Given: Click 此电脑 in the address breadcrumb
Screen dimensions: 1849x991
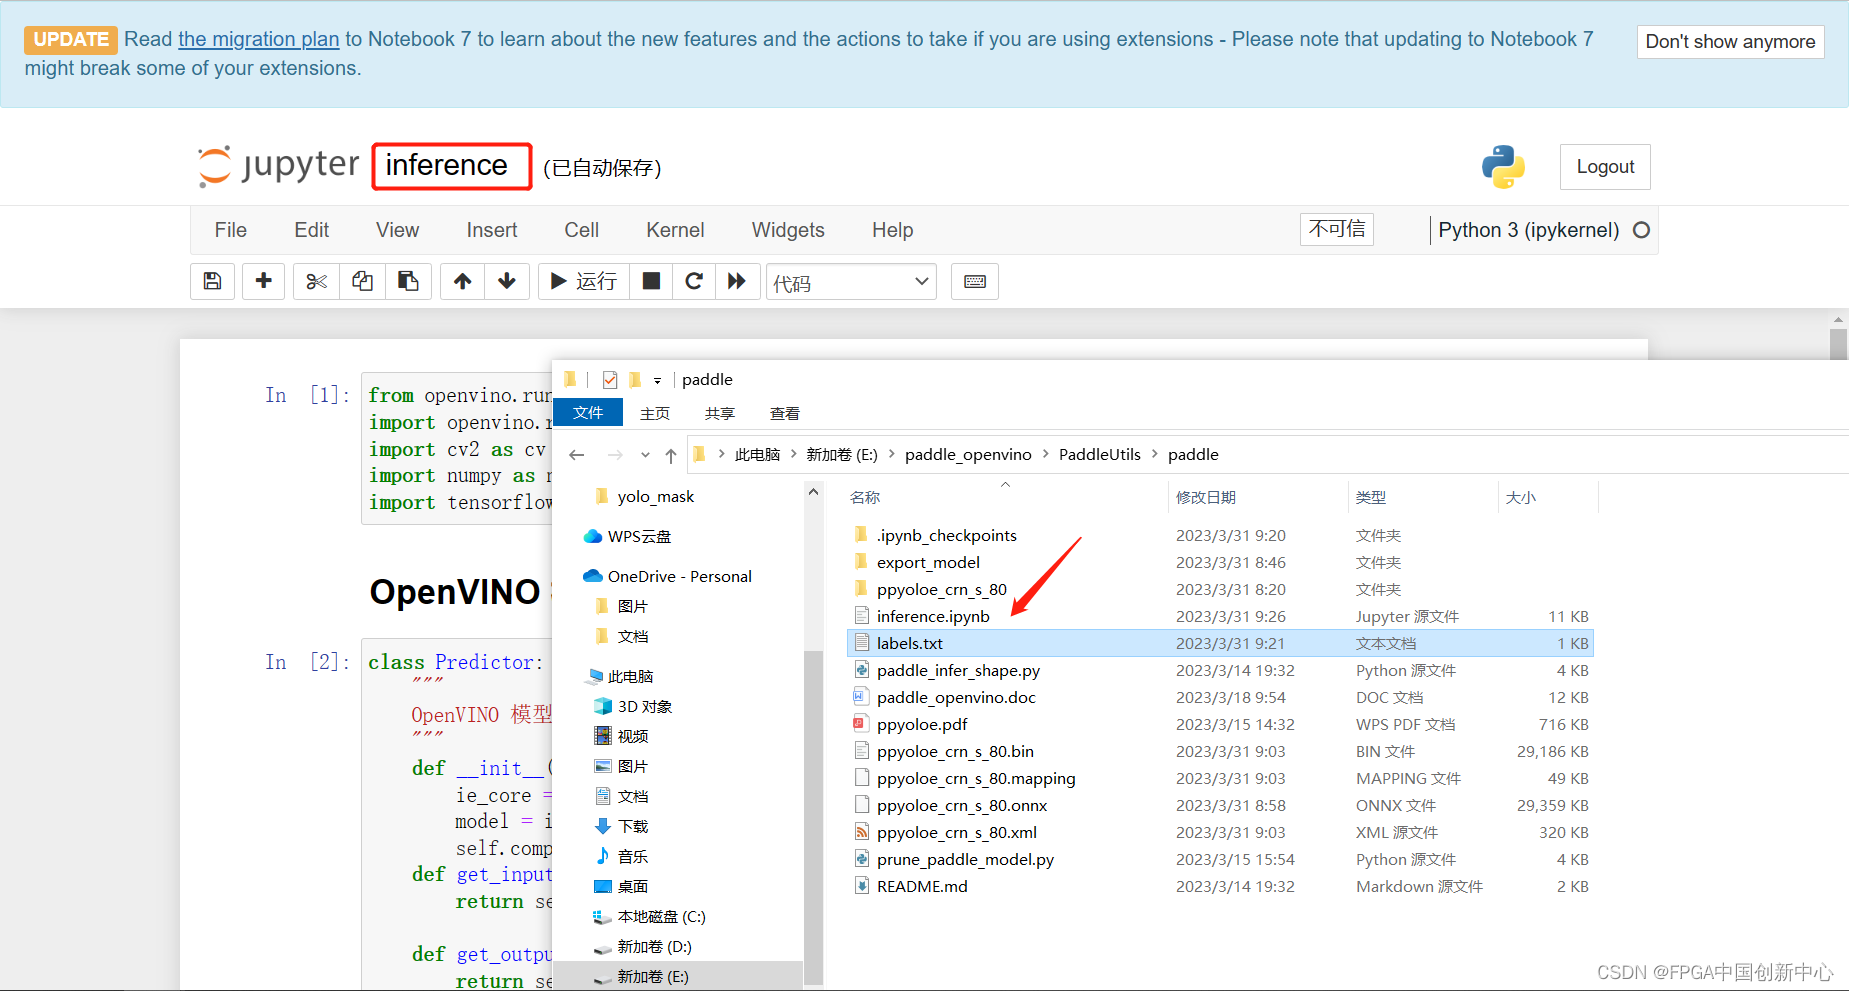Looking at the screenshot, I should pos(757,454).
